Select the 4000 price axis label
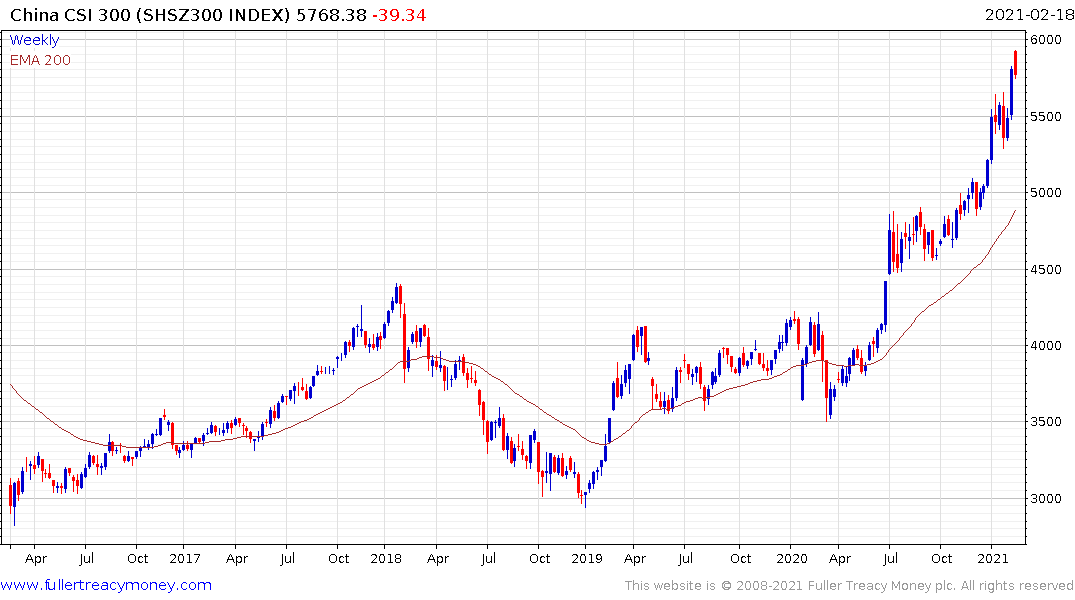The width and height of the screenshot is (1075, 600). coord(1046,346)
